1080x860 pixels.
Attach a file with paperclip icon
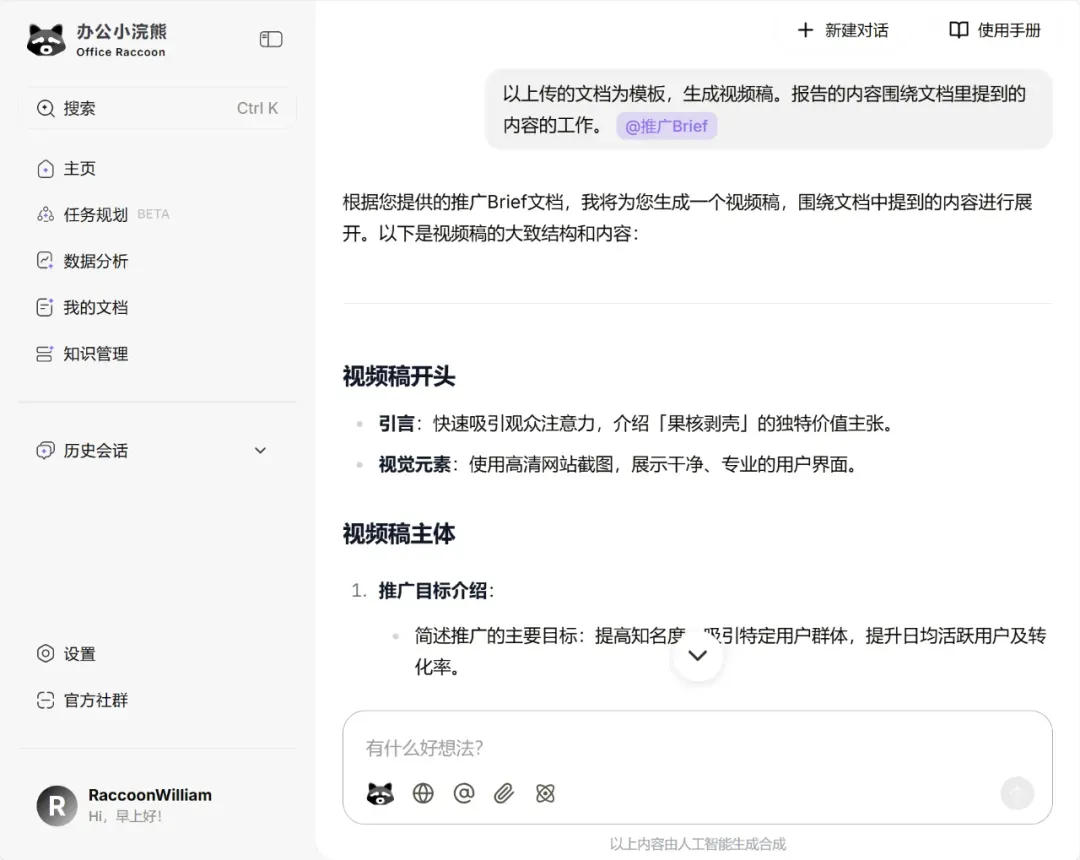504,793
